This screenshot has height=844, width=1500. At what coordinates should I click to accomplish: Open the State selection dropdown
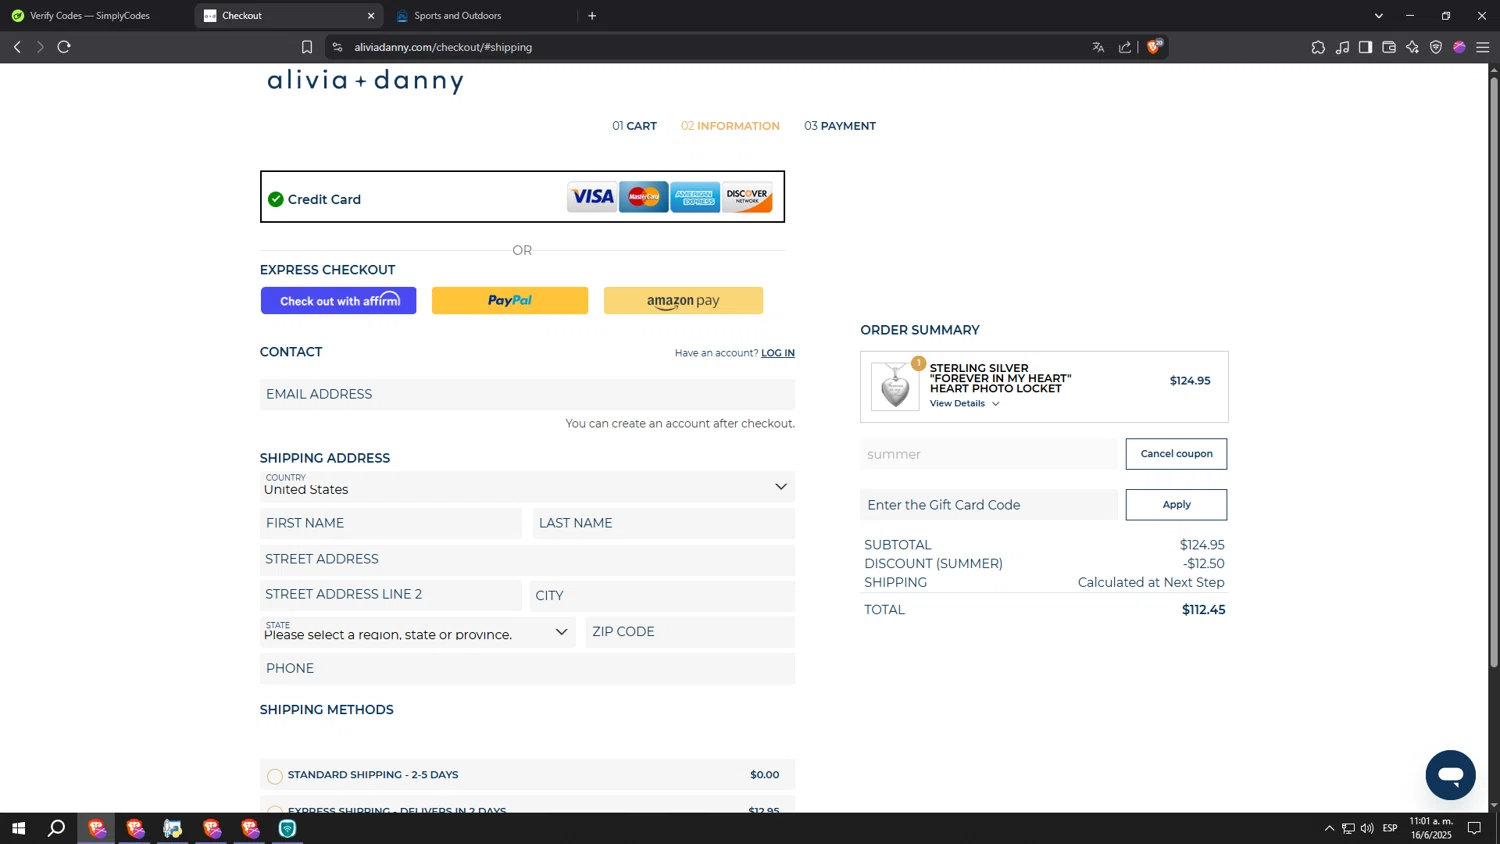coord(417,632)
